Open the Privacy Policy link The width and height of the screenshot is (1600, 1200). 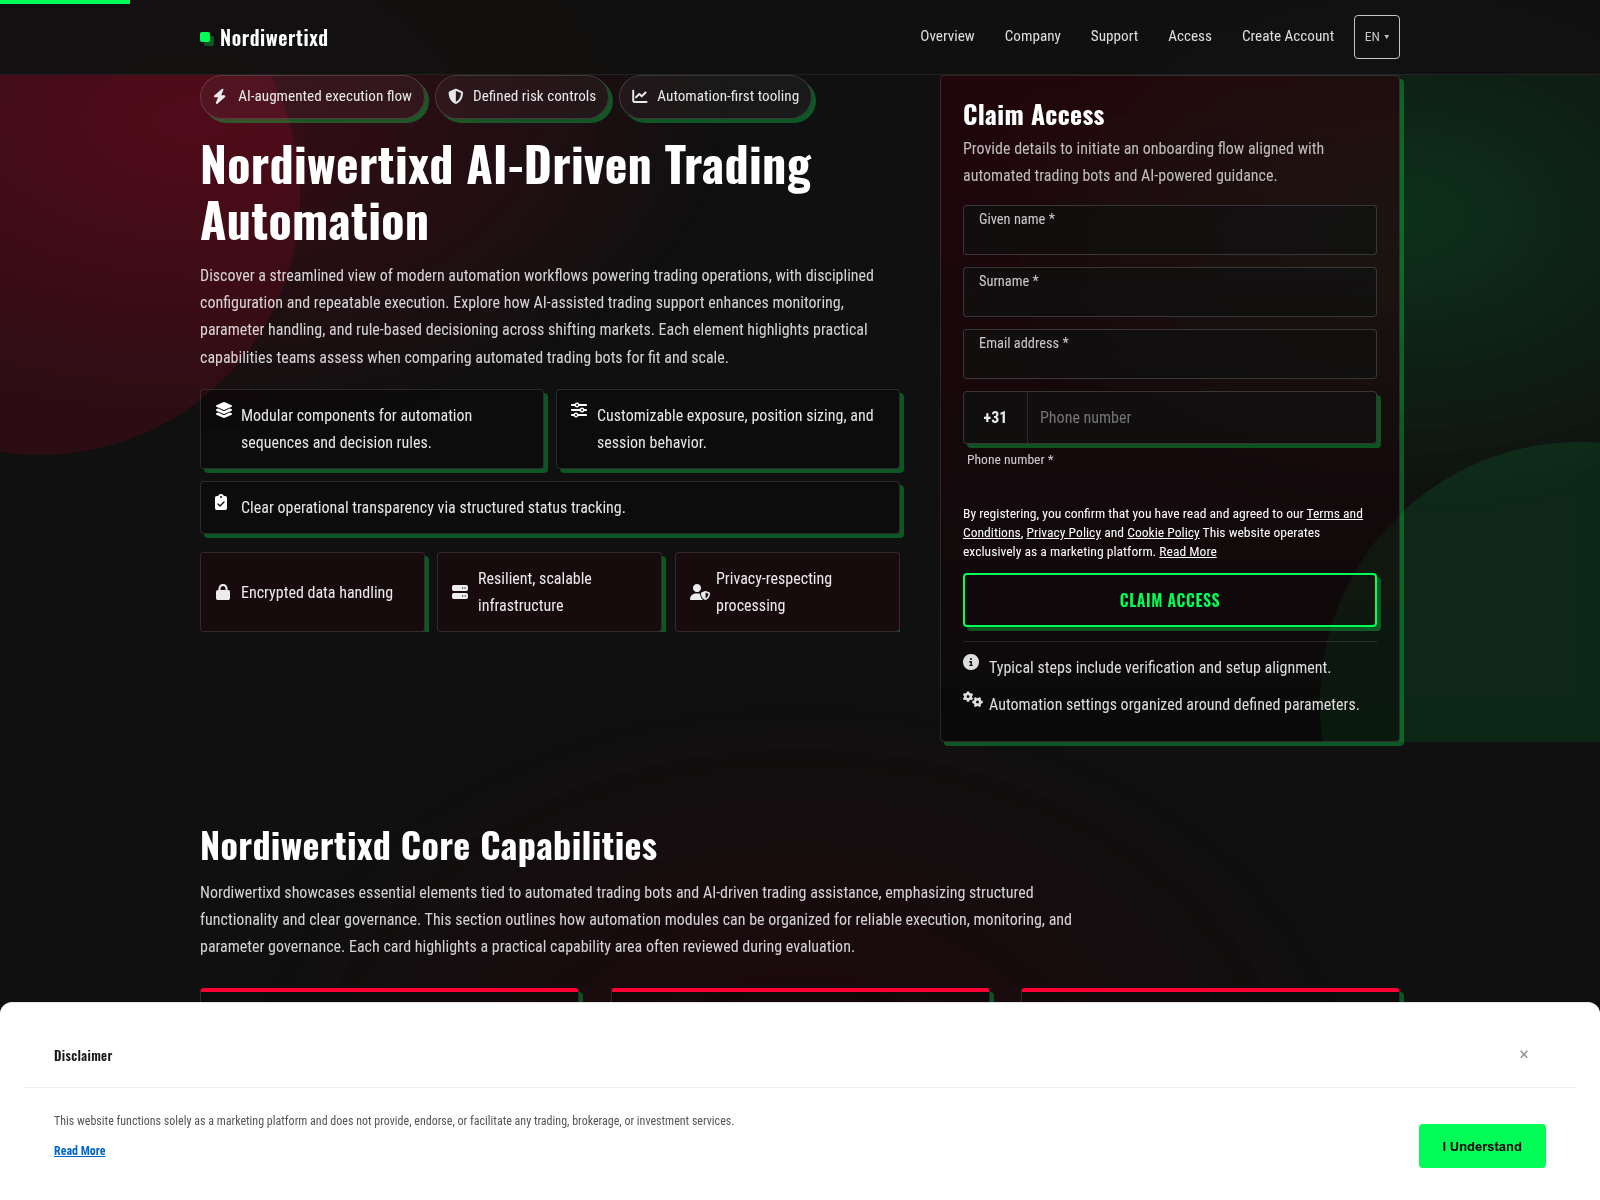point(1063,533)
